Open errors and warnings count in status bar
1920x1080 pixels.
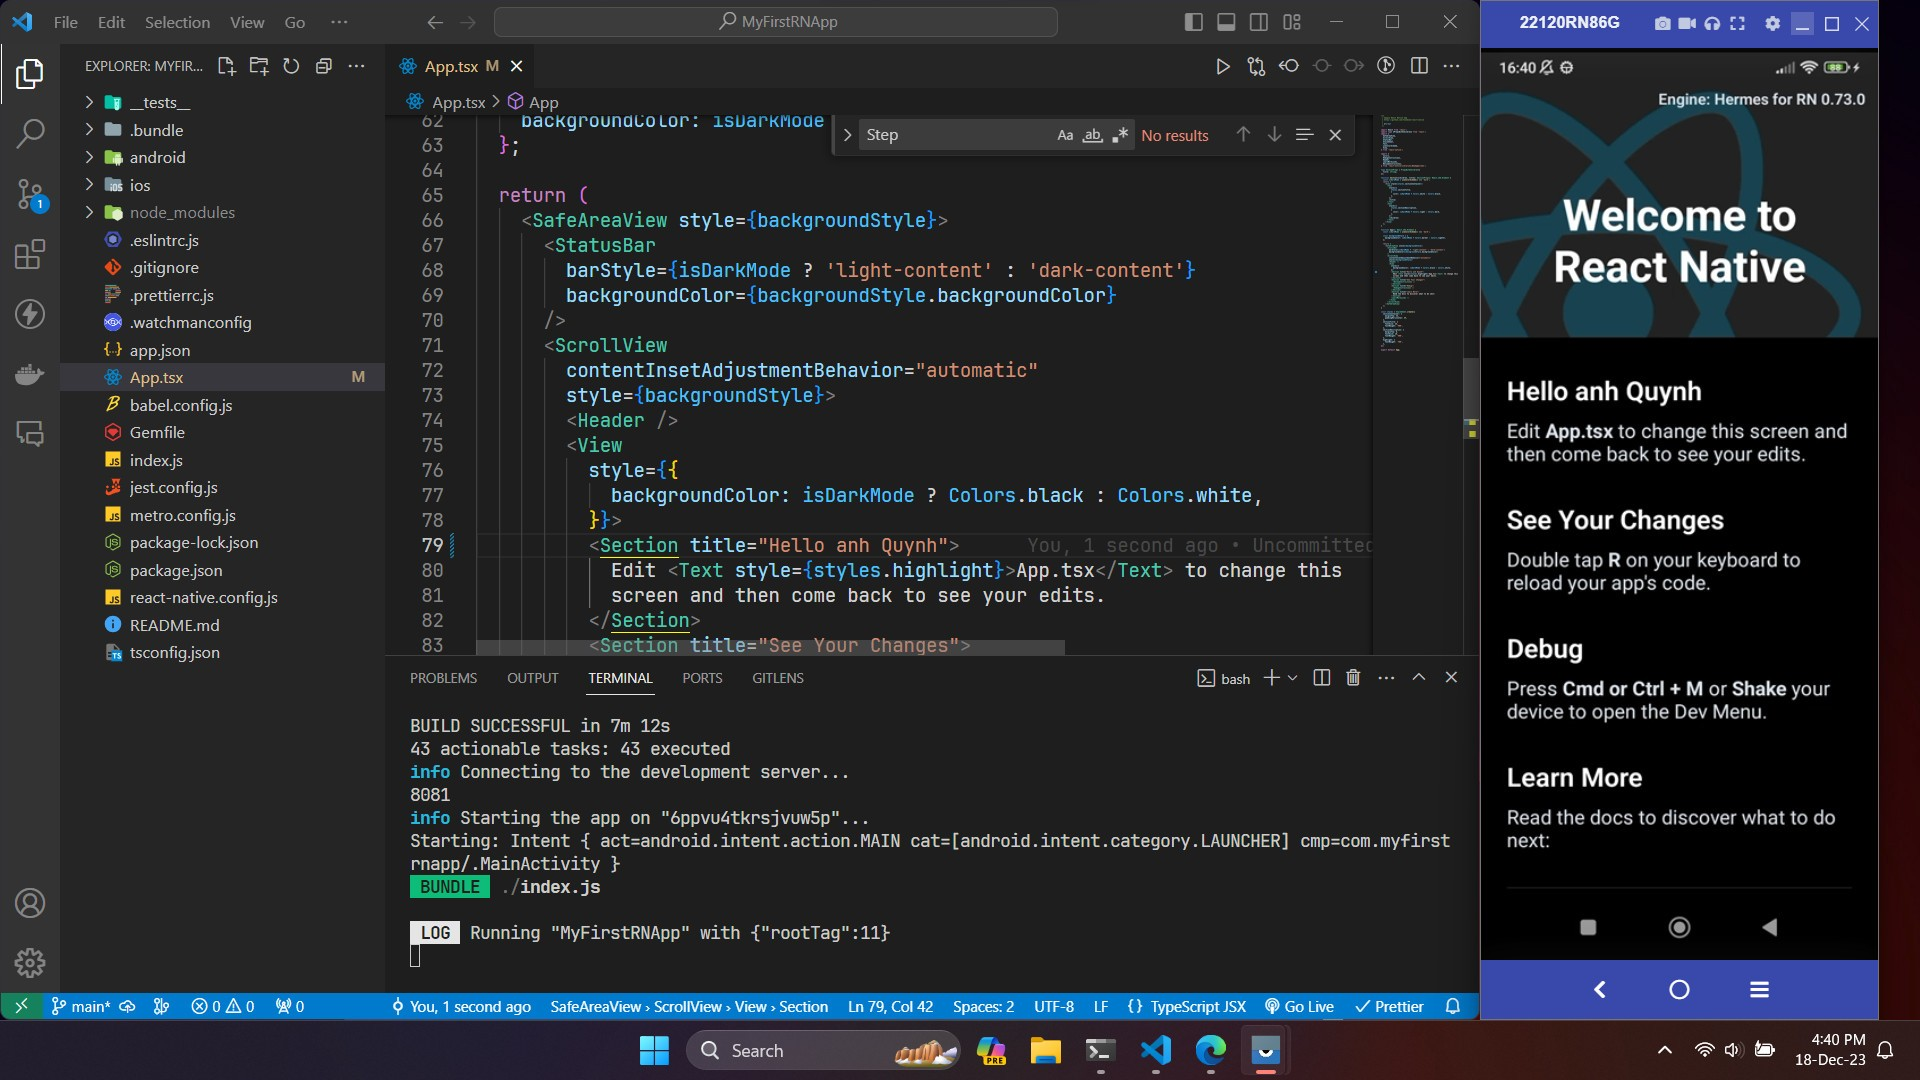tap(222, 1007)
